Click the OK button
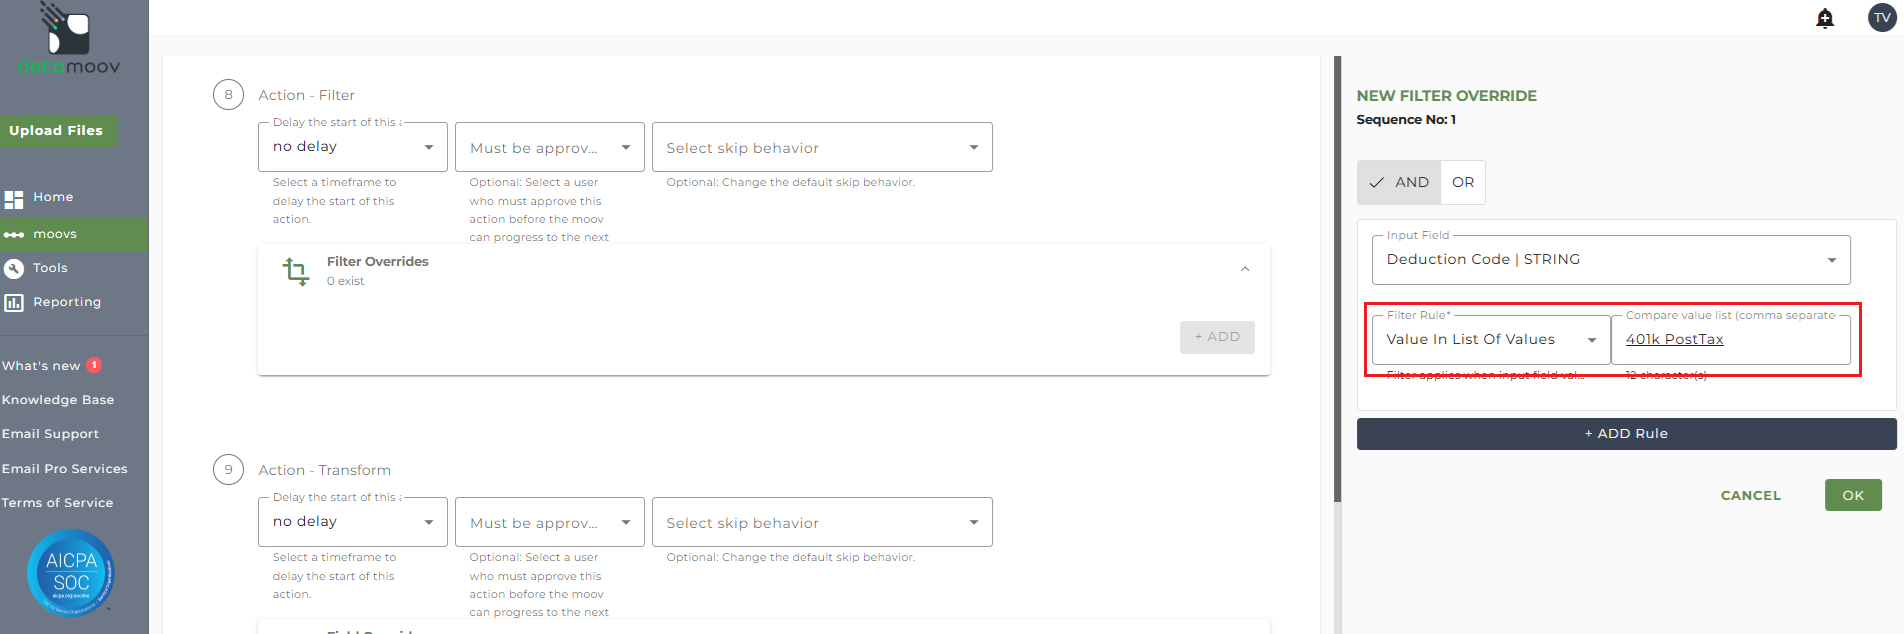 tap(1853, 495)
